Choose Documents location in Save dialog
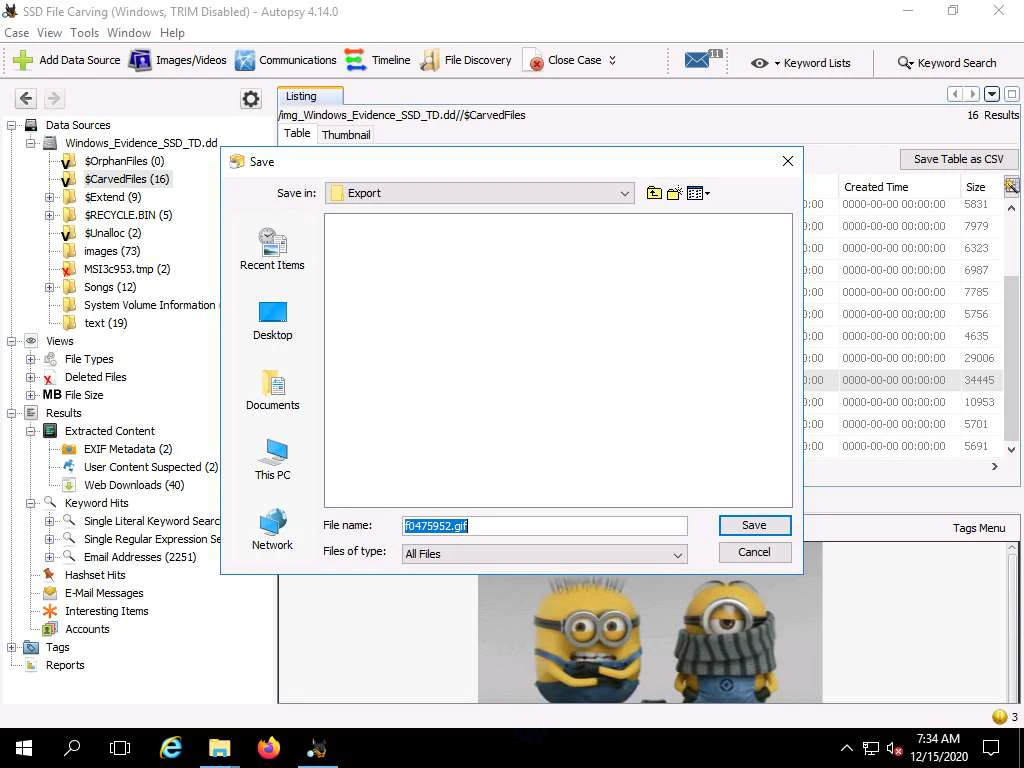Image resolution: width=1024 pixels, height=768 pixels. [x=272, y=390]
